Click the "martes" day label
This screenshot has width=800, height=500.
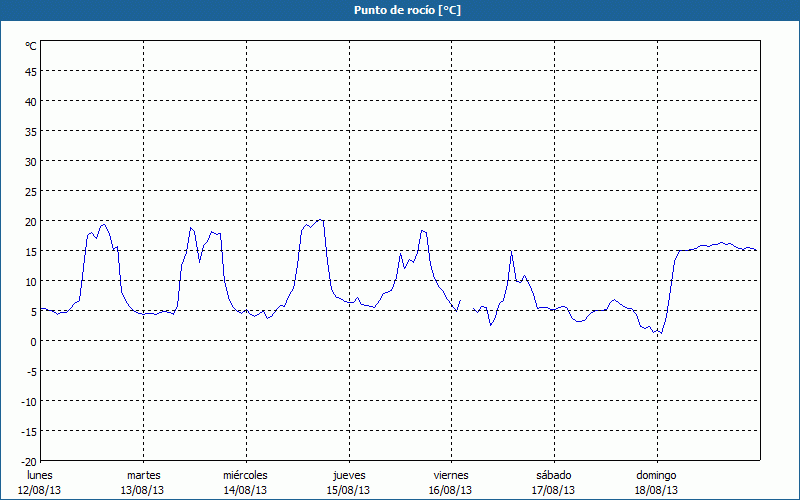tap(143, 475)
